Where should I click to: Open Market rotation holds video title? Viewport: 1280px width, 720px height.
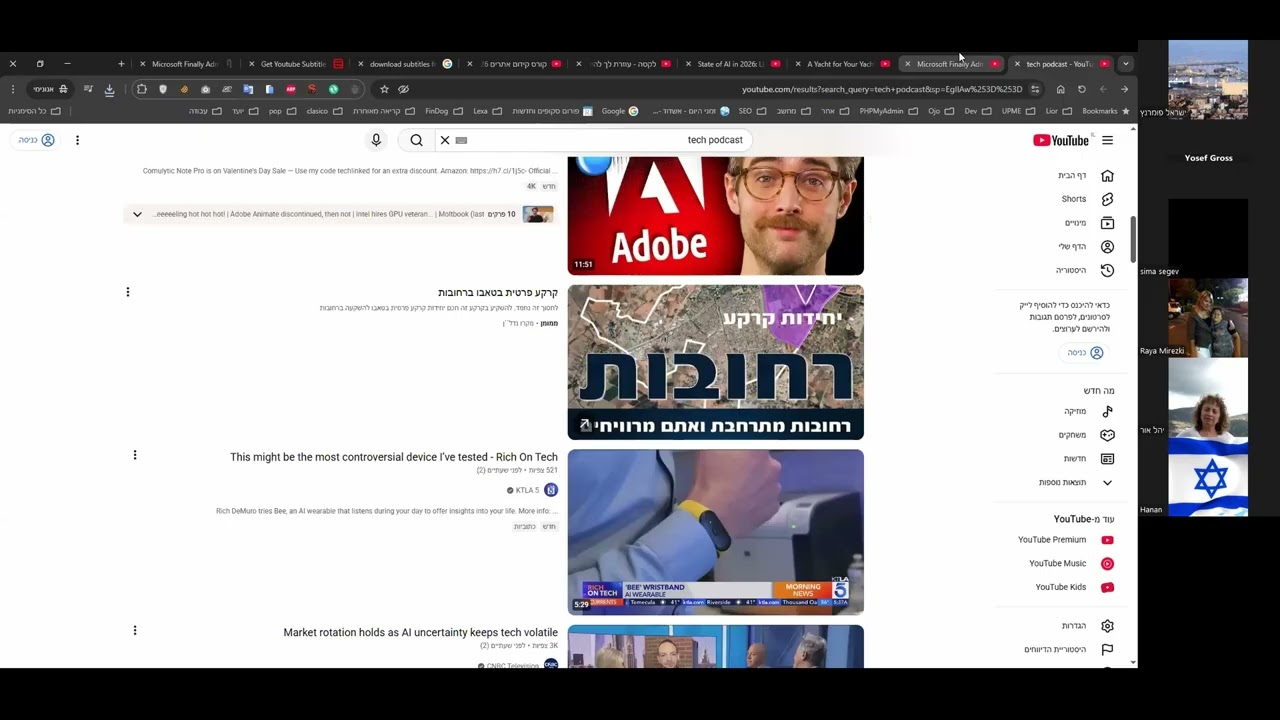click(x=421, y=632)
